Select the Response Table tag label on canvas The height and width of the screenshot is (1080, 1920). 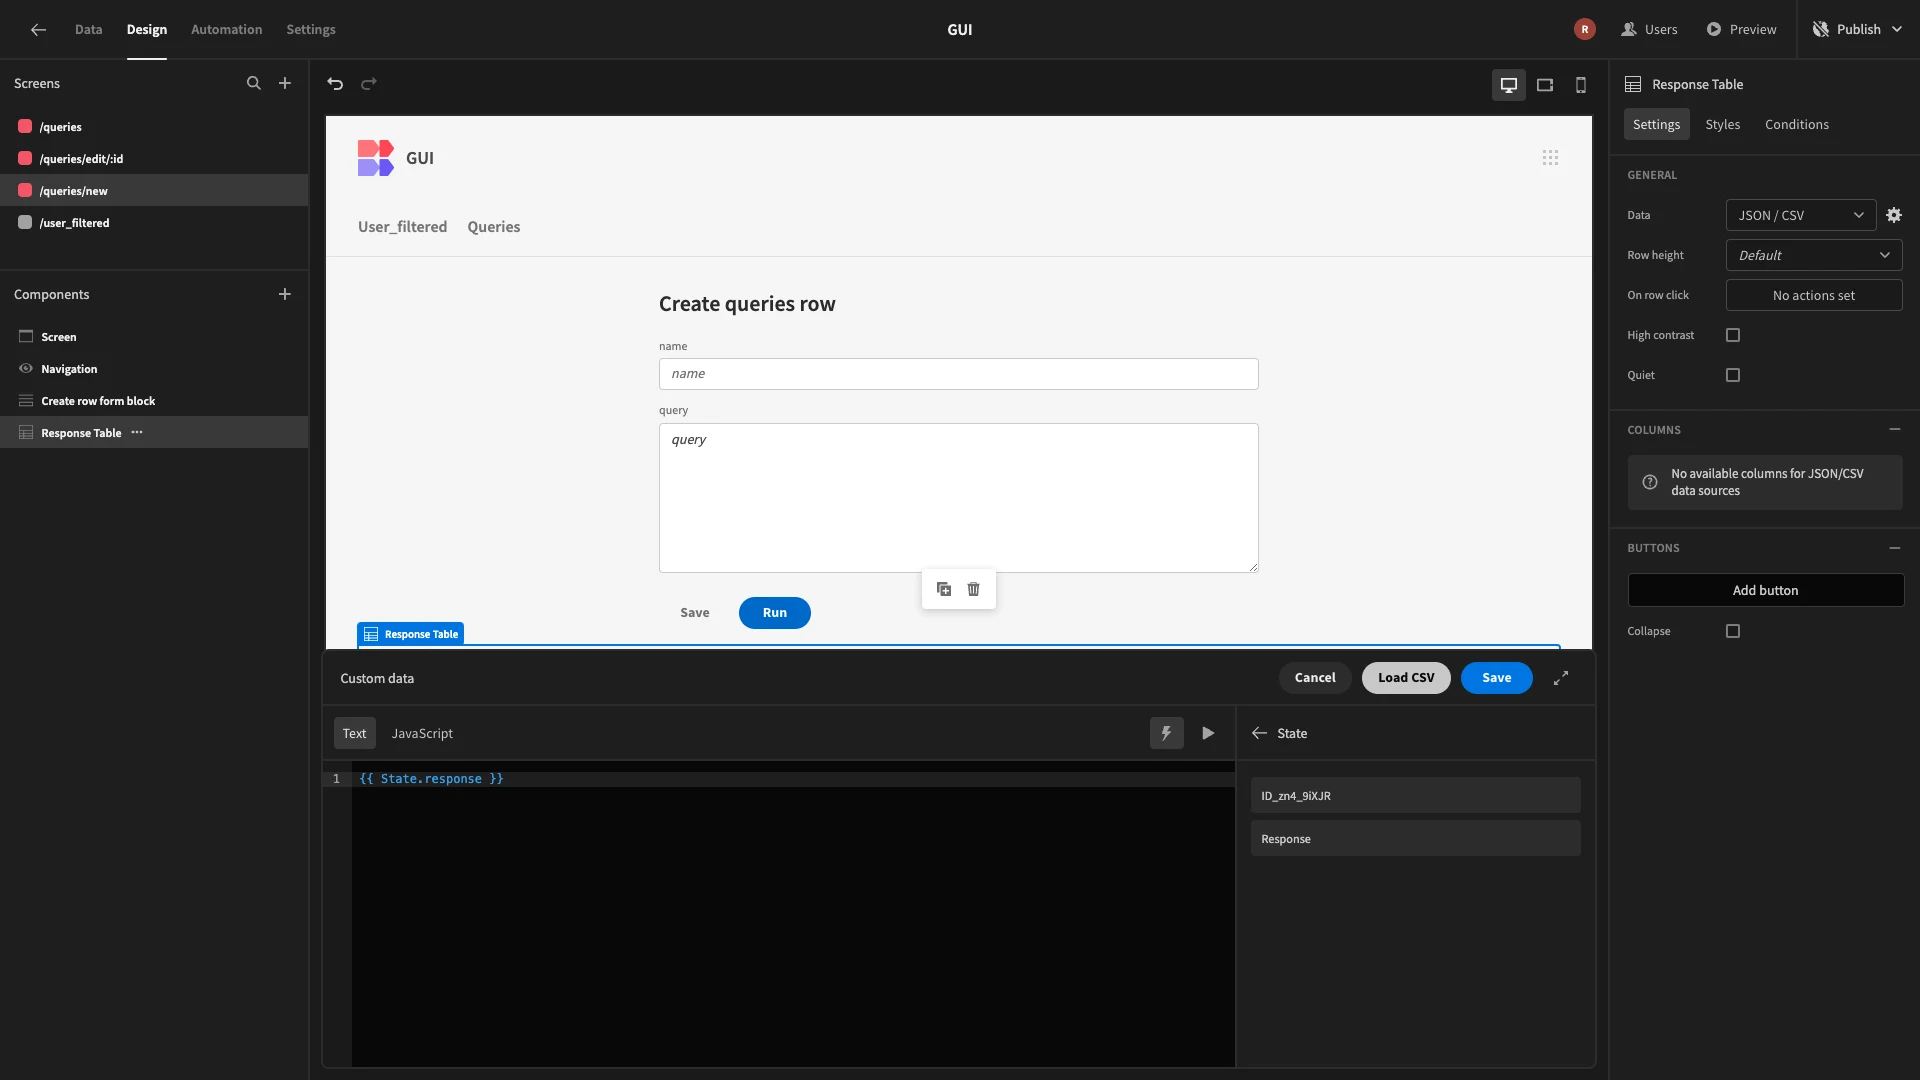(411, 634)
